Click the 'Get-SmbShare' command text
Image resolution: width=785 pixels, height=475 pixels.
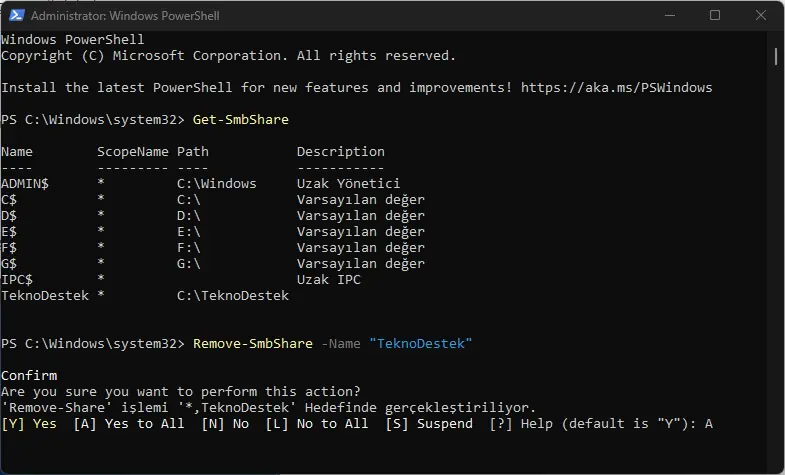[x=241, y=120]
